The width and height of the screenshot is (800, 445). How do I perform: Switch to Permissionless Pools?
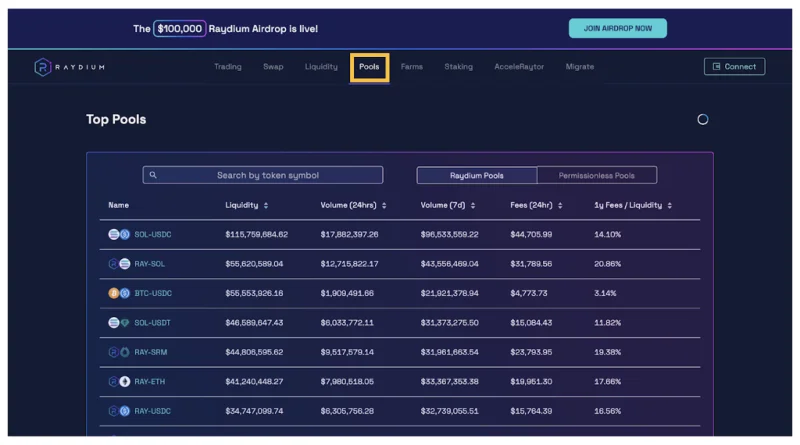[596, 175]
